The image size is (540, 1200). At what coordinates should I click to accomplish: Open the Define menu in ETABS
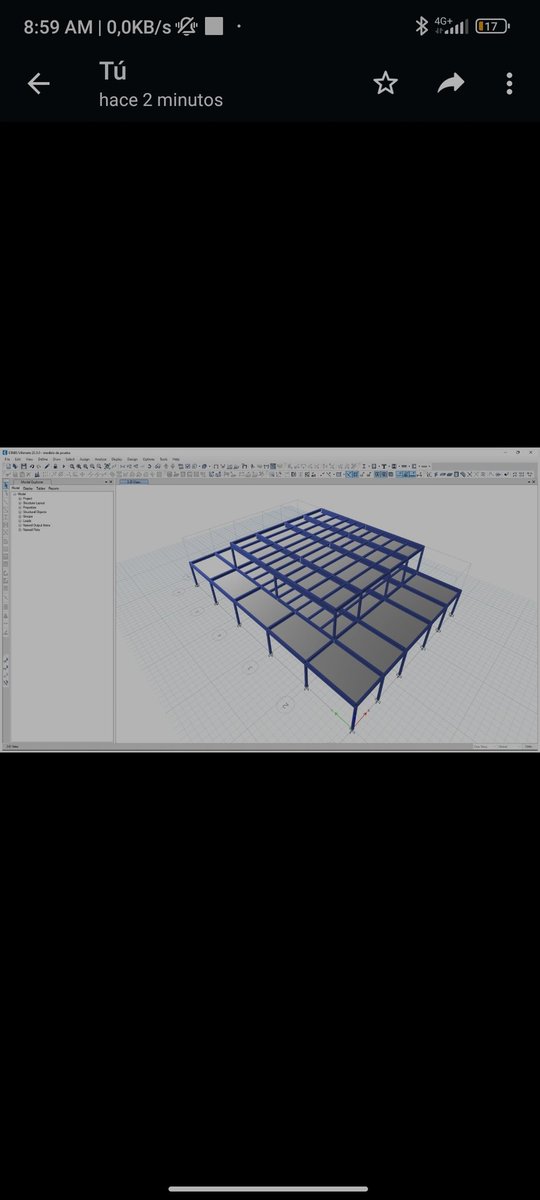click(x=42, y=459)
